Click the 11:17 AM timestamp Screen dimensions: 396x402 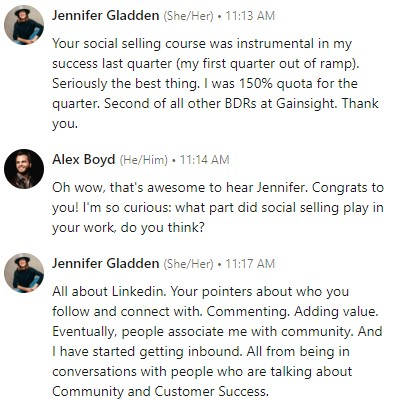click(x=250, y=264)
